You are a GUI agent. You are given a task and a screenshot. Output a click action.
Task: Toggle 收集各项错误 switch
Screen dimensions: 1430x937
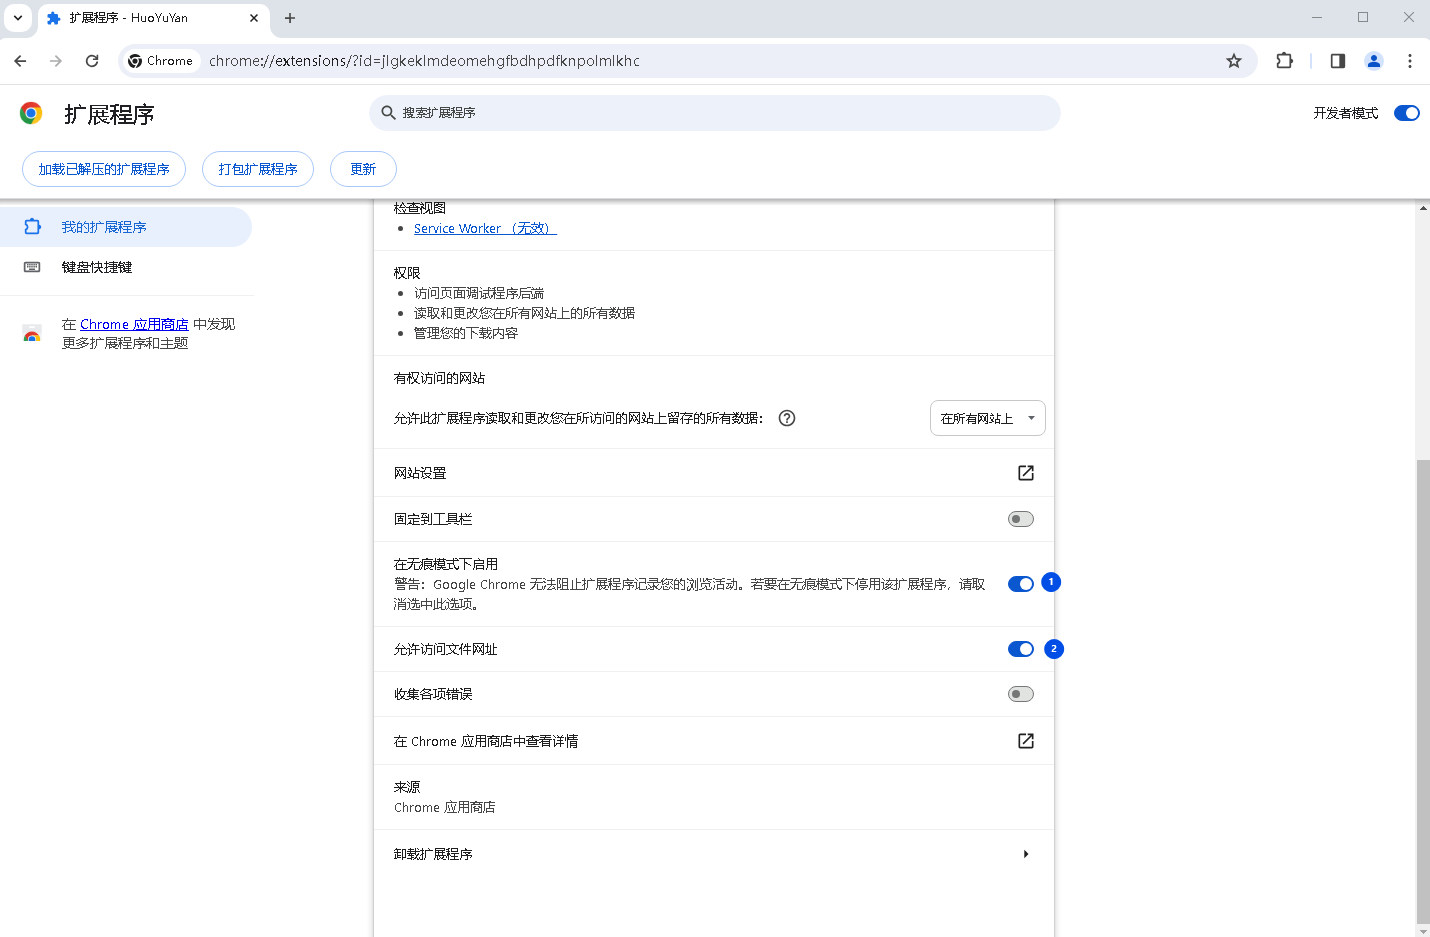[1021, 694]
